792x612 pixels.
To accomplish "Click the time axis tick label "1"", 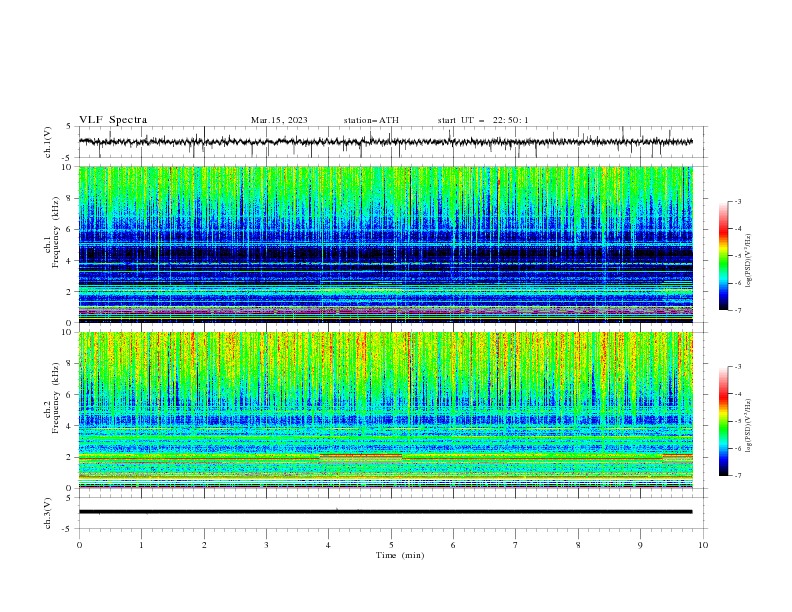I will (141, 545).
